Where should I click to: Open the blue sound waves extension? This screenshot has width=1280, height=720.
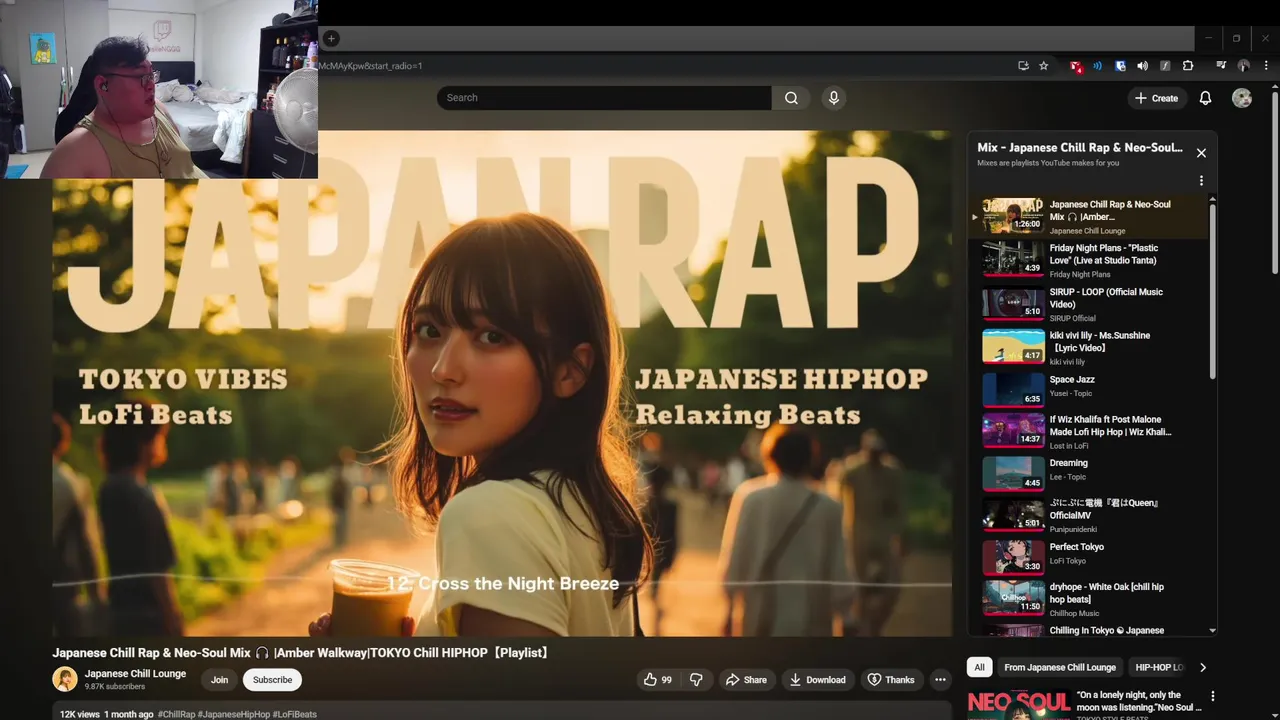point(1097,66)
